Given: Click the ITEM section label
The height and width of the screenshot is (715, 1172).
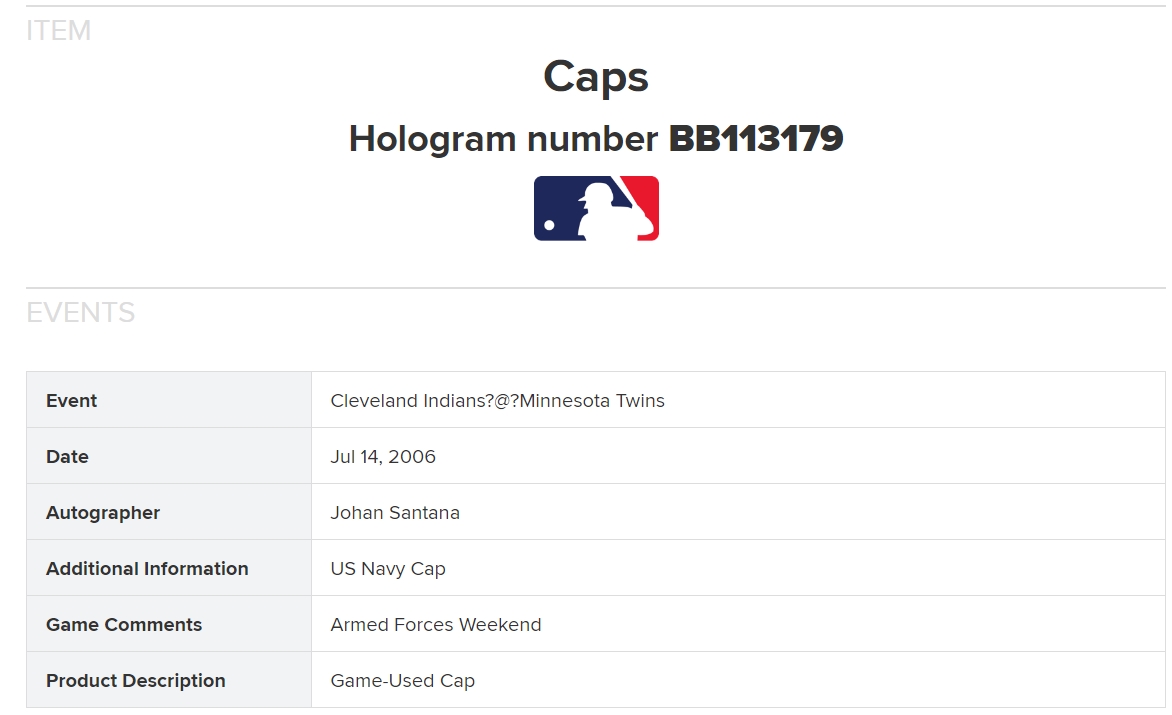Looking at the screenshot, I should [58, 31].
